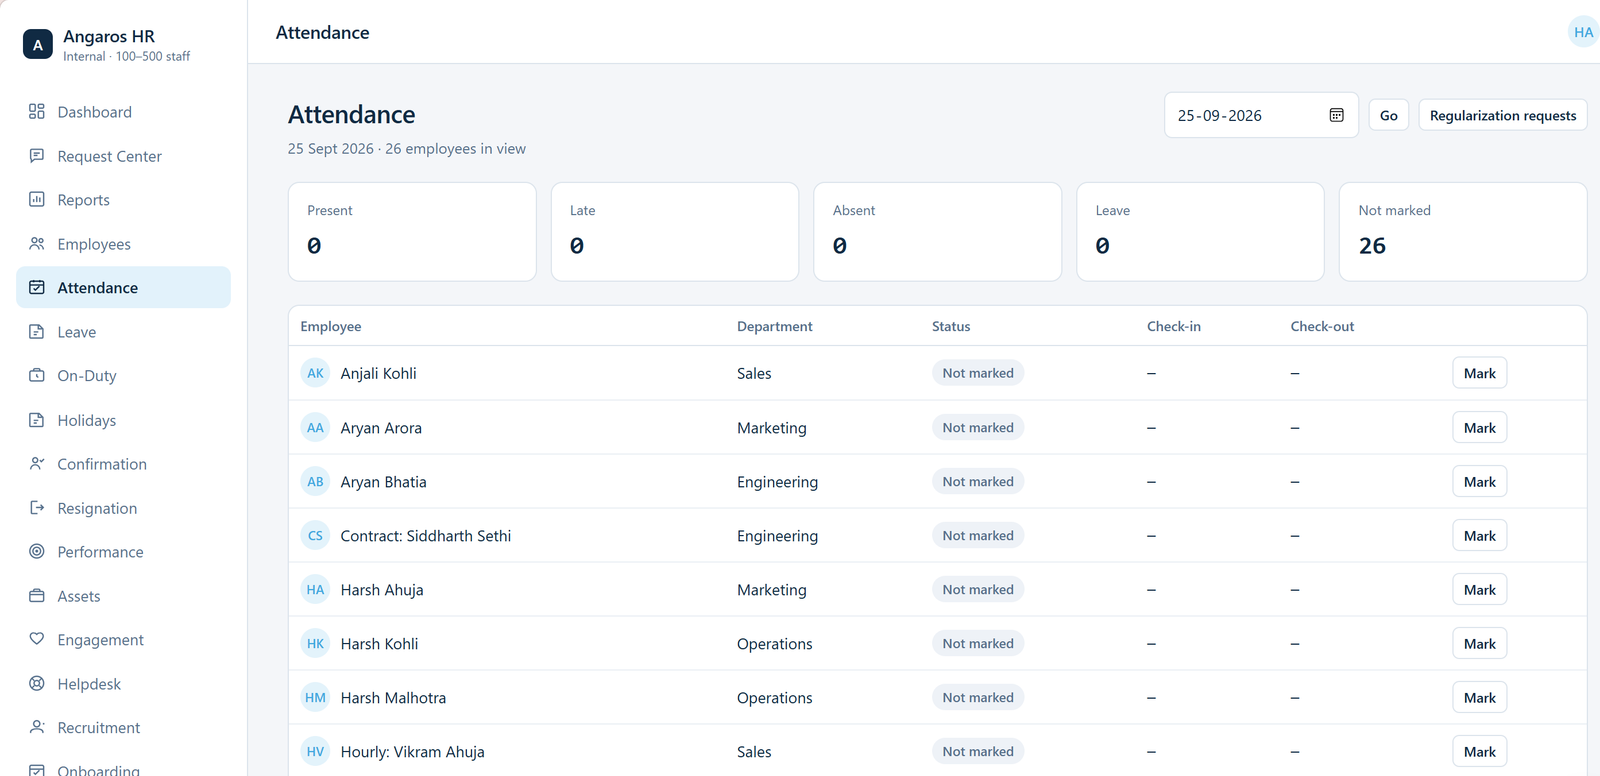Viewport: 1600px width, 776px height.
Task: Click Aryan Bhatia's AB avatar
Action: pyautogui.click(x=315, y=481)
